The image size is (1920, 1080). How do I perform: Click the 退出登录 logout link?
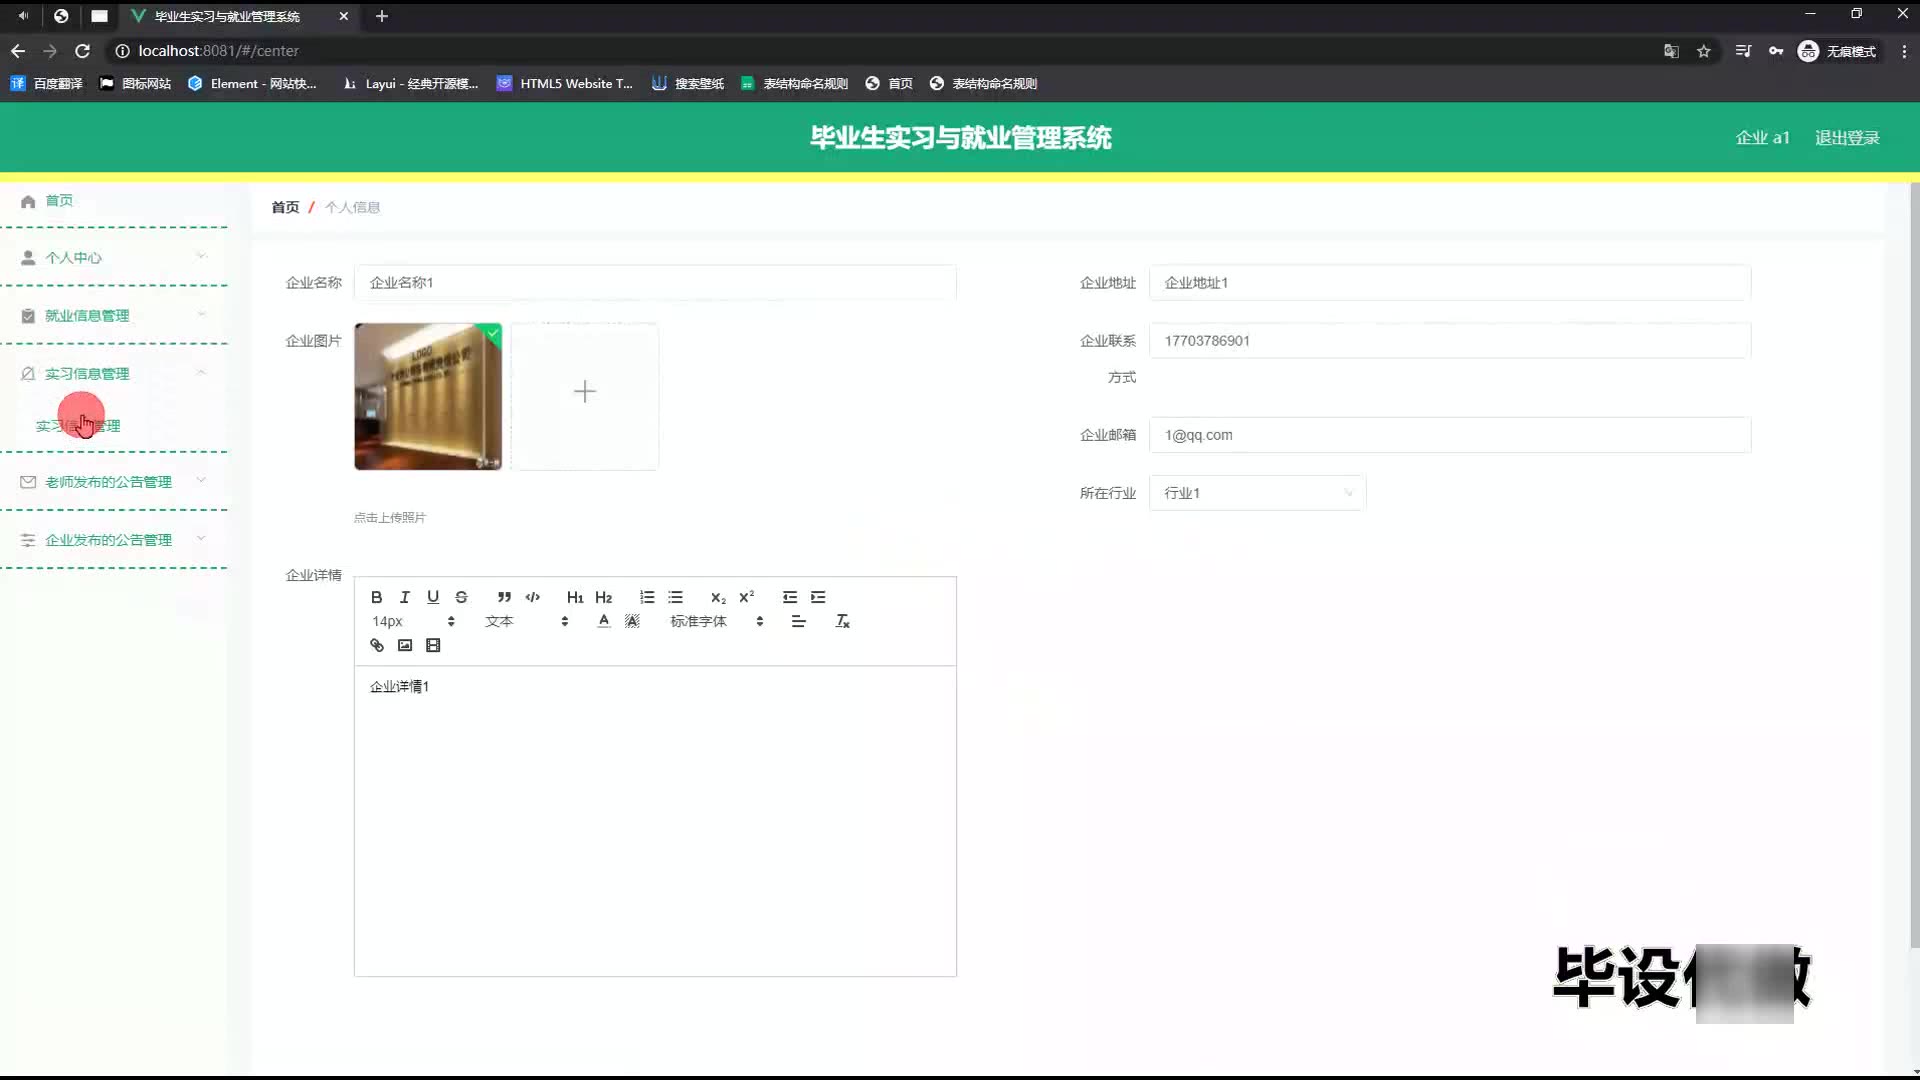1846,138
